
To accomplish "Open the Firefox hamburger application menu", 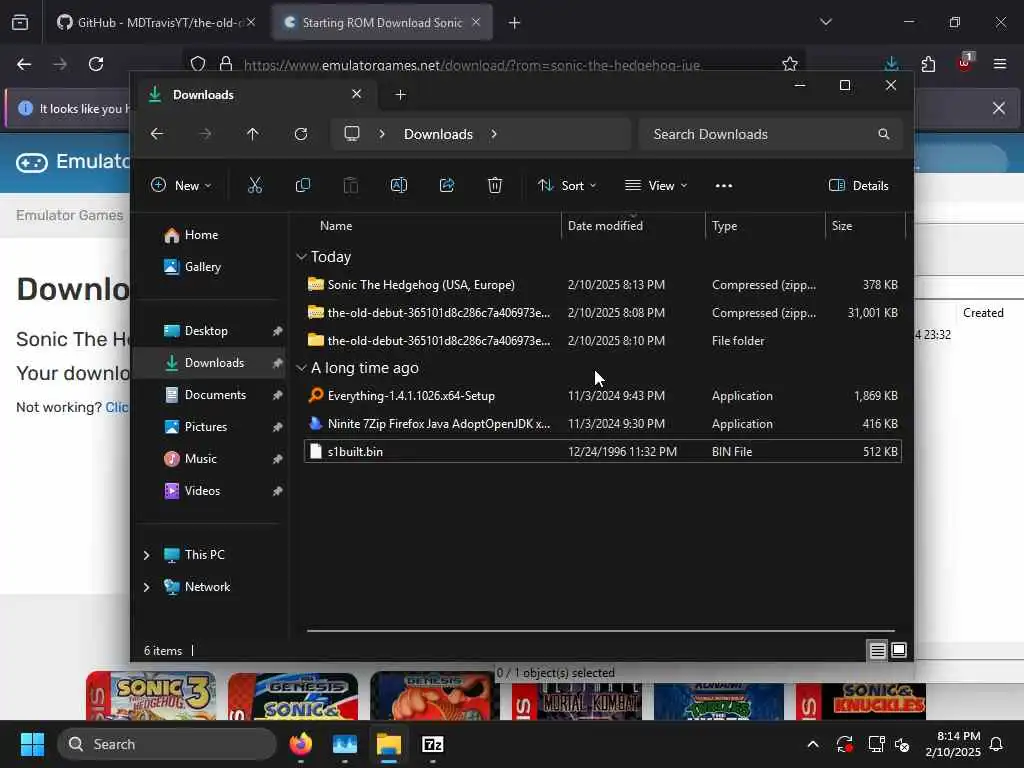I will tap(999, 64).
